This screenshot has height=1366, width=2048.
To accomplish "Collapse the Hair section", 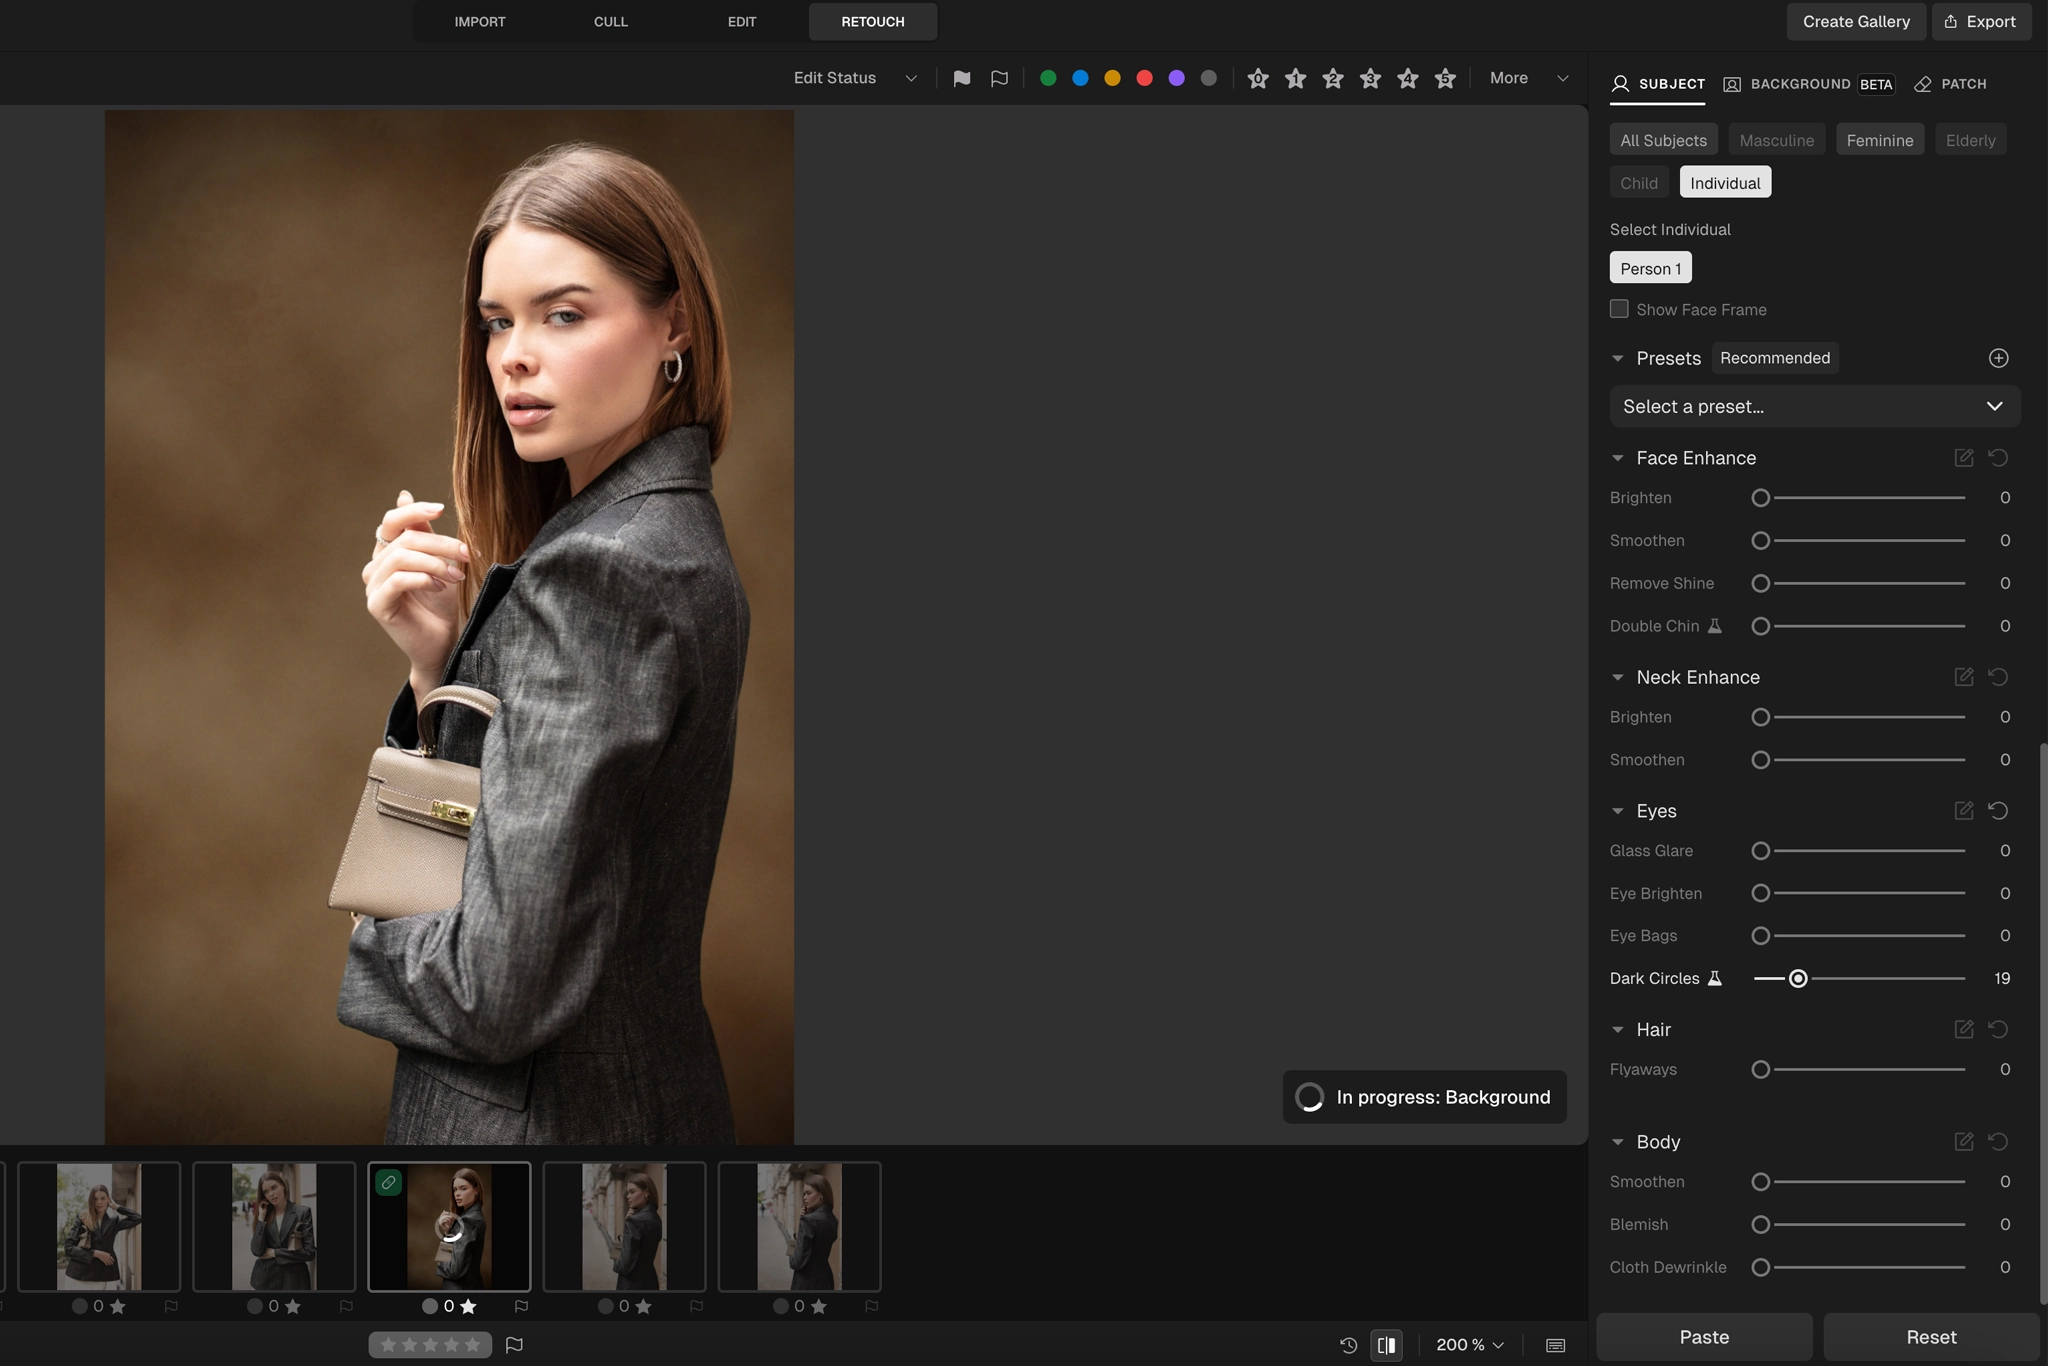I will click(x=1617, y=1029).
